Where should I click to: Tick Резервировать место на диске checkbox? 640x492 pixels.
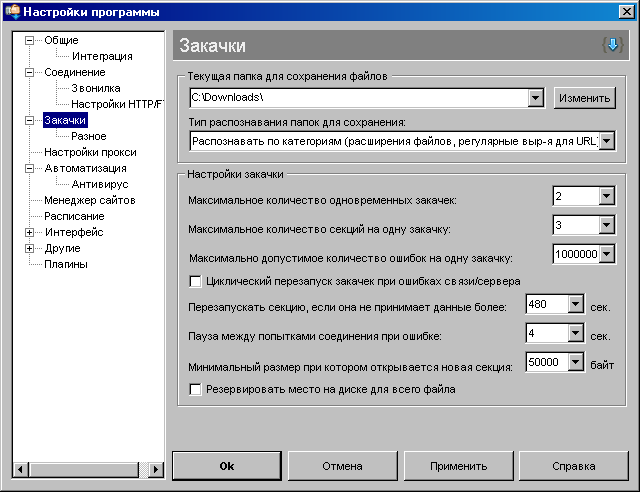[196, 390]
